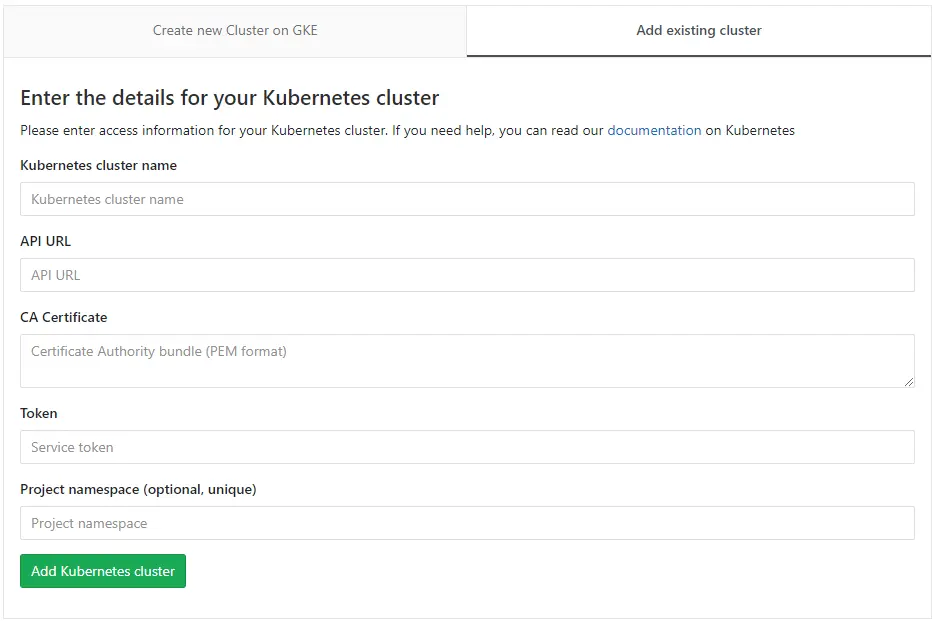Focus the API URL text box
The height and width of the screenshot is (621, 936).
coord(467,275)
